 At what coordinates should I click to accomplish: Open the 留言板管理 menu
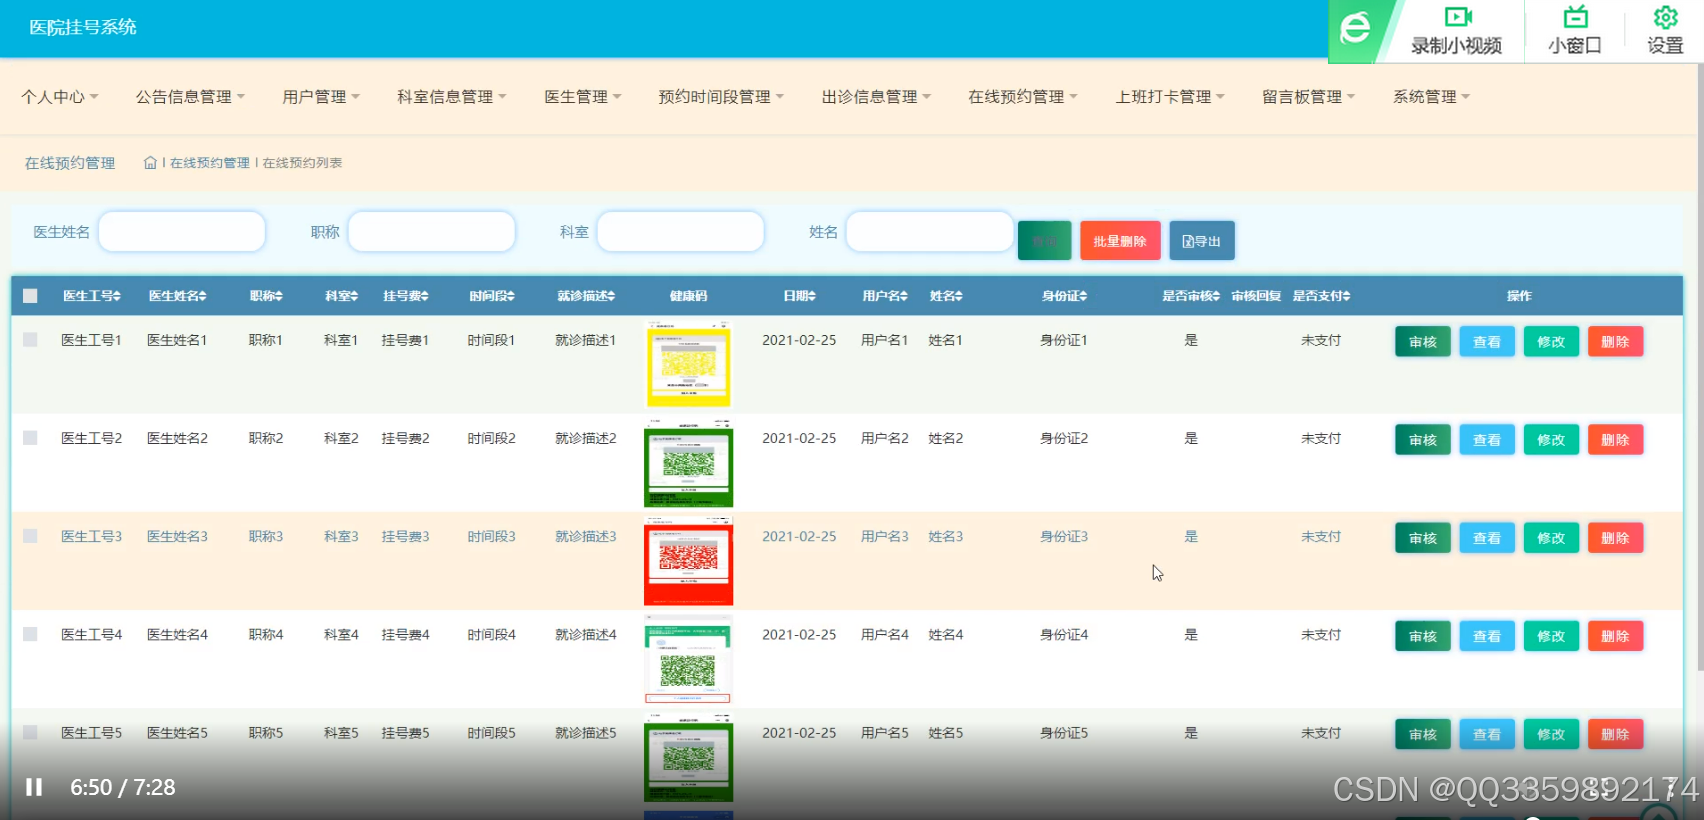1308,97
